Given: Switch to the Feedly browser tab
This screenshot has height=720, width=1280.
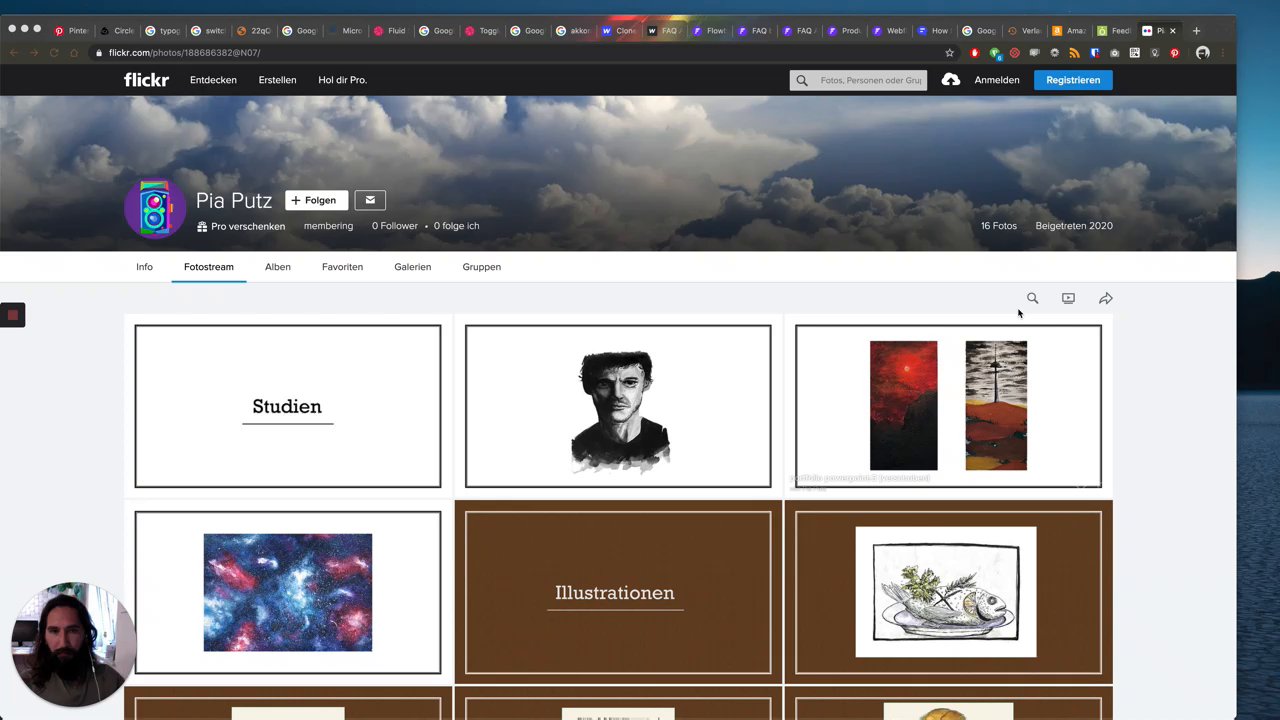Looking at the screenshot, I should (1113, 31).
